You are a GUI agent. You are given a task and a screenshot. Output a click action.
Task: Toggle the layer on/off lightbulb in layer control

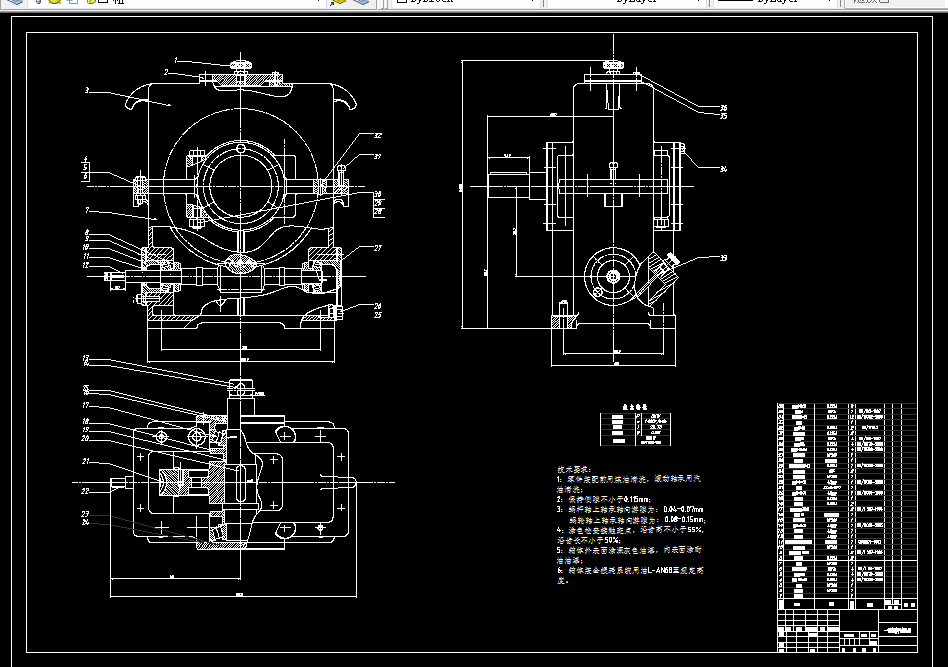click(38, 5)
